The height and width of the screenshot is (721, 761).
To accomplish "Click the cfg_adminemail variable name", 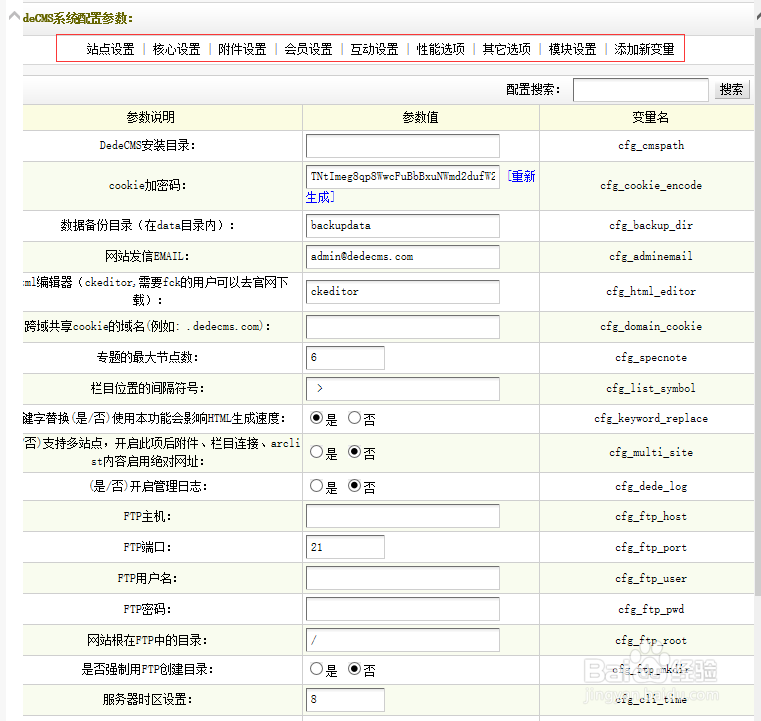I will tap(651, 256).
